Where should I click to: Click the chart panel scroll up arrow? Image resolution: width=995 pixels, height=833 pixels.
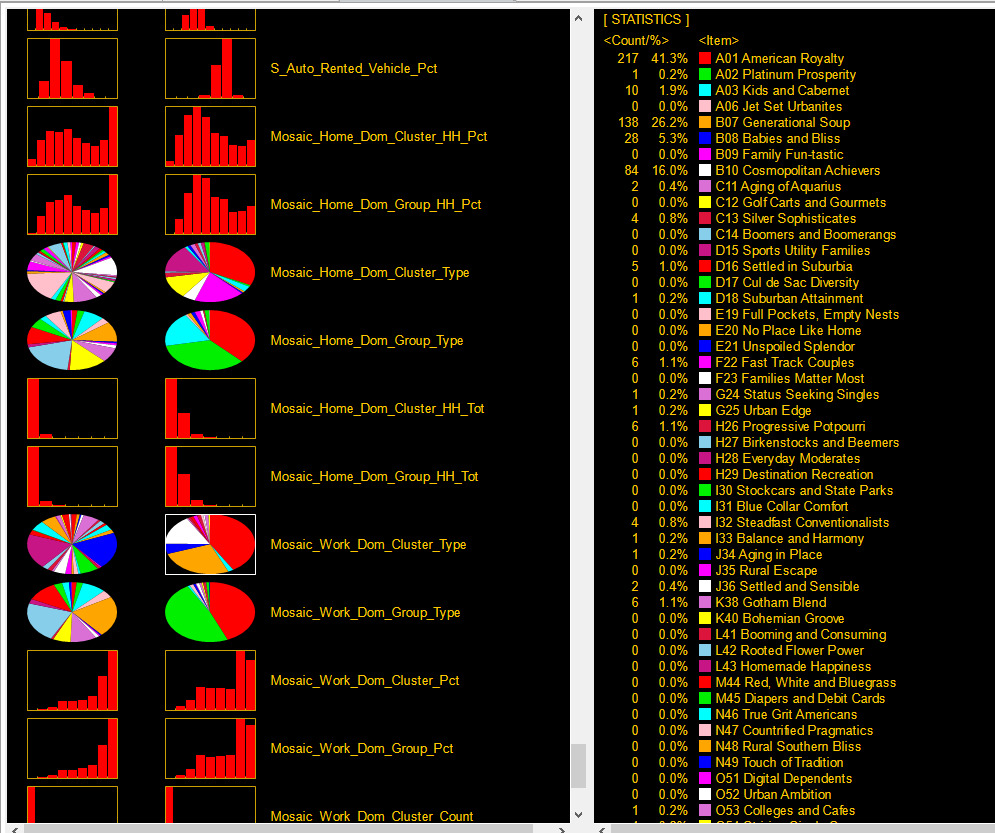[578, 18]
